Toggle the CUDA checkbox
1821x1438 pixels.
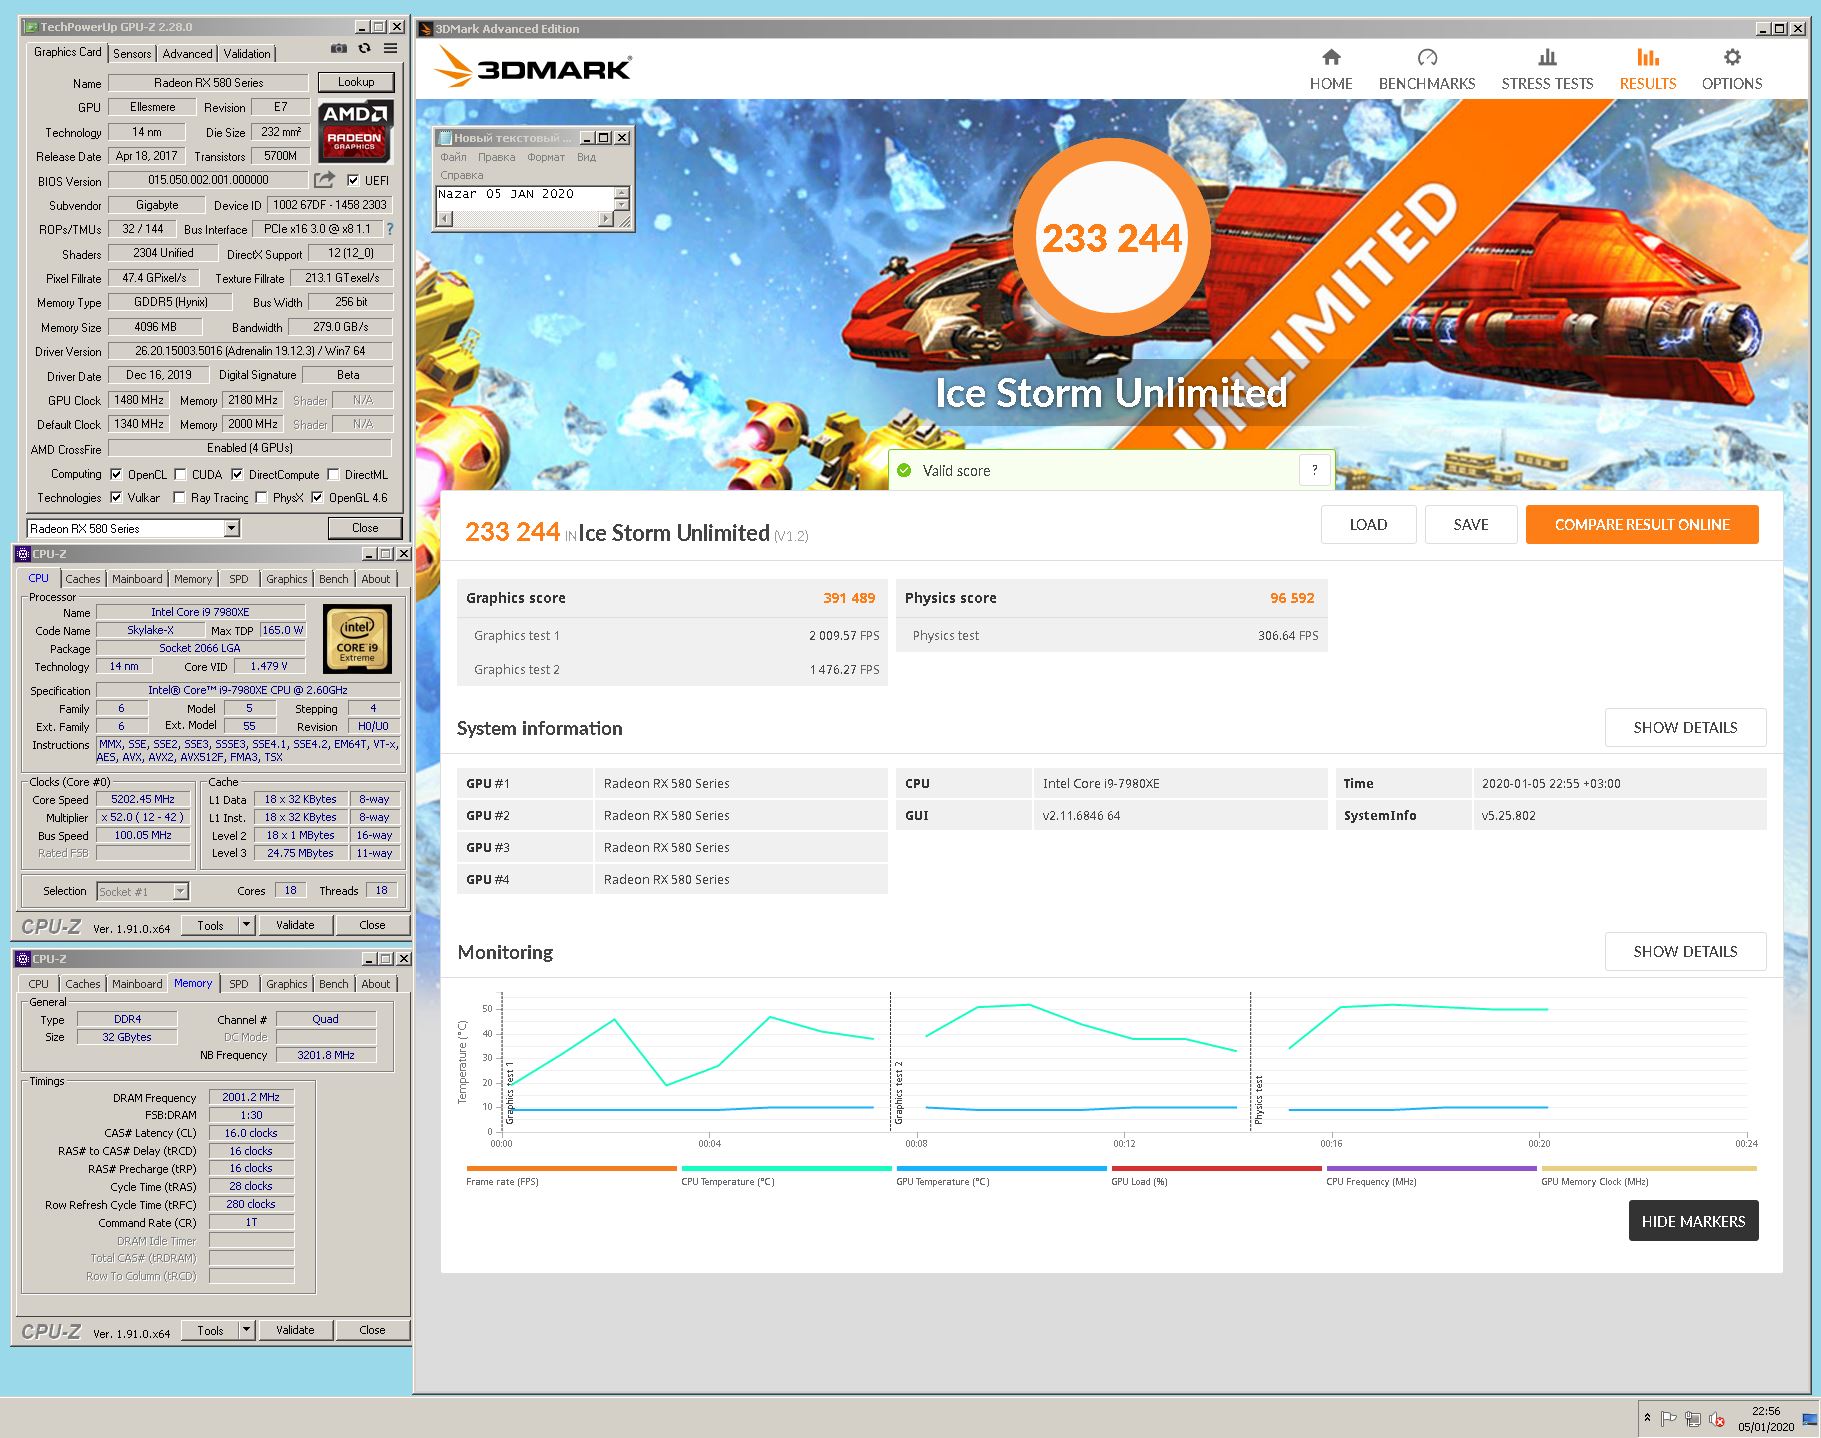tap(180, 474)
